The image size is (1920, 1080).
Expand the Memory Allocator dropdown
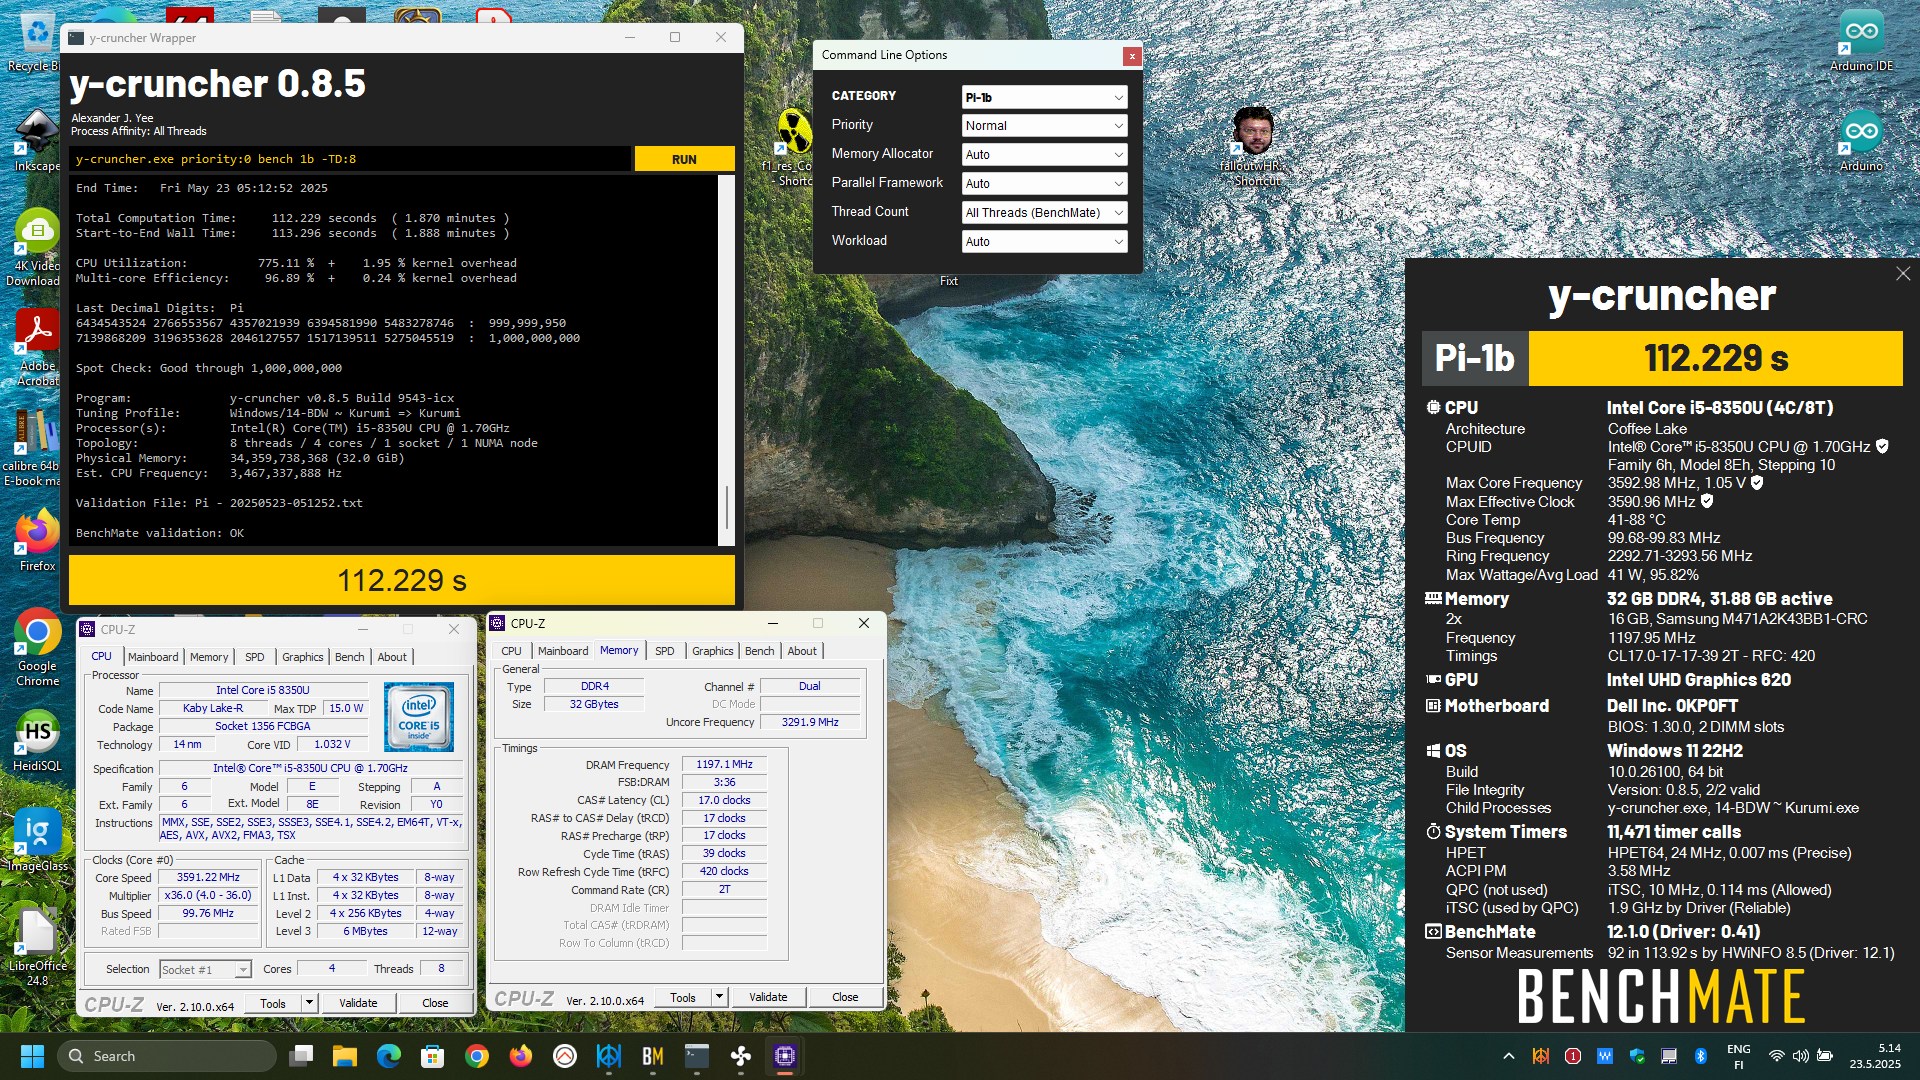click(1044, 155)
